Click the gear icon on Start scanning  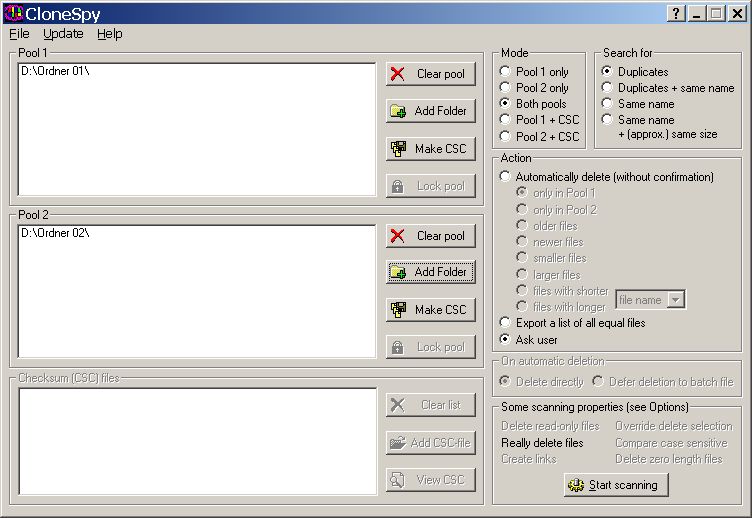tap(576, 485)
